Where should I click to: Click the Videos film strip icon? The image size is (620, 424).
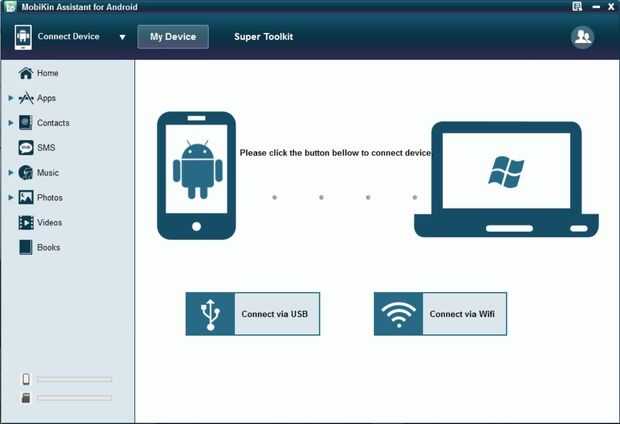[x=26, y=222]
